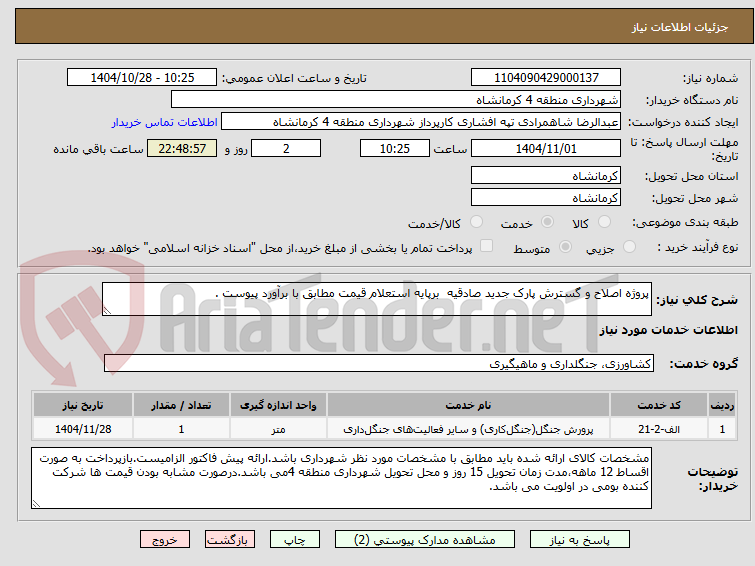Click the شماره نیاز field 1104090429000137
Viewport: 755px width, 566px height.
(546, 78)
